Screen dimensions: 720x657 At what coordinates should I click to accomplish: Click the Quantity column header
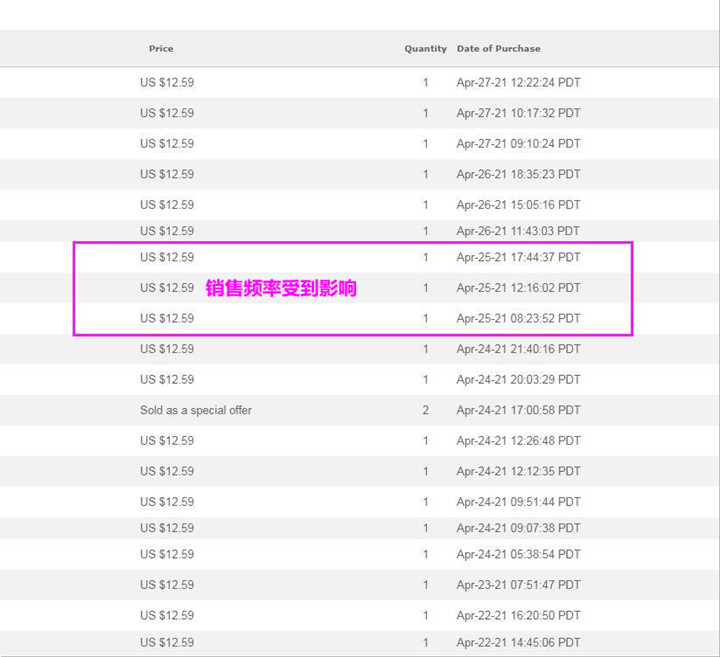[x=425, y=49]
